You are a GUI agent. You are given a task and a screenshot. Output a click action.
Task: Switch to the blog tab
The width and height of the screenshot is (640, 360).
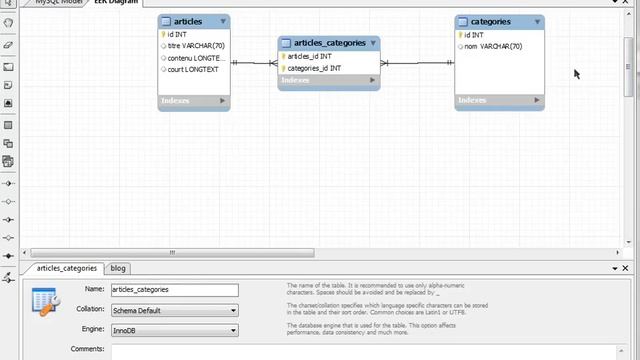coord(118,268)
